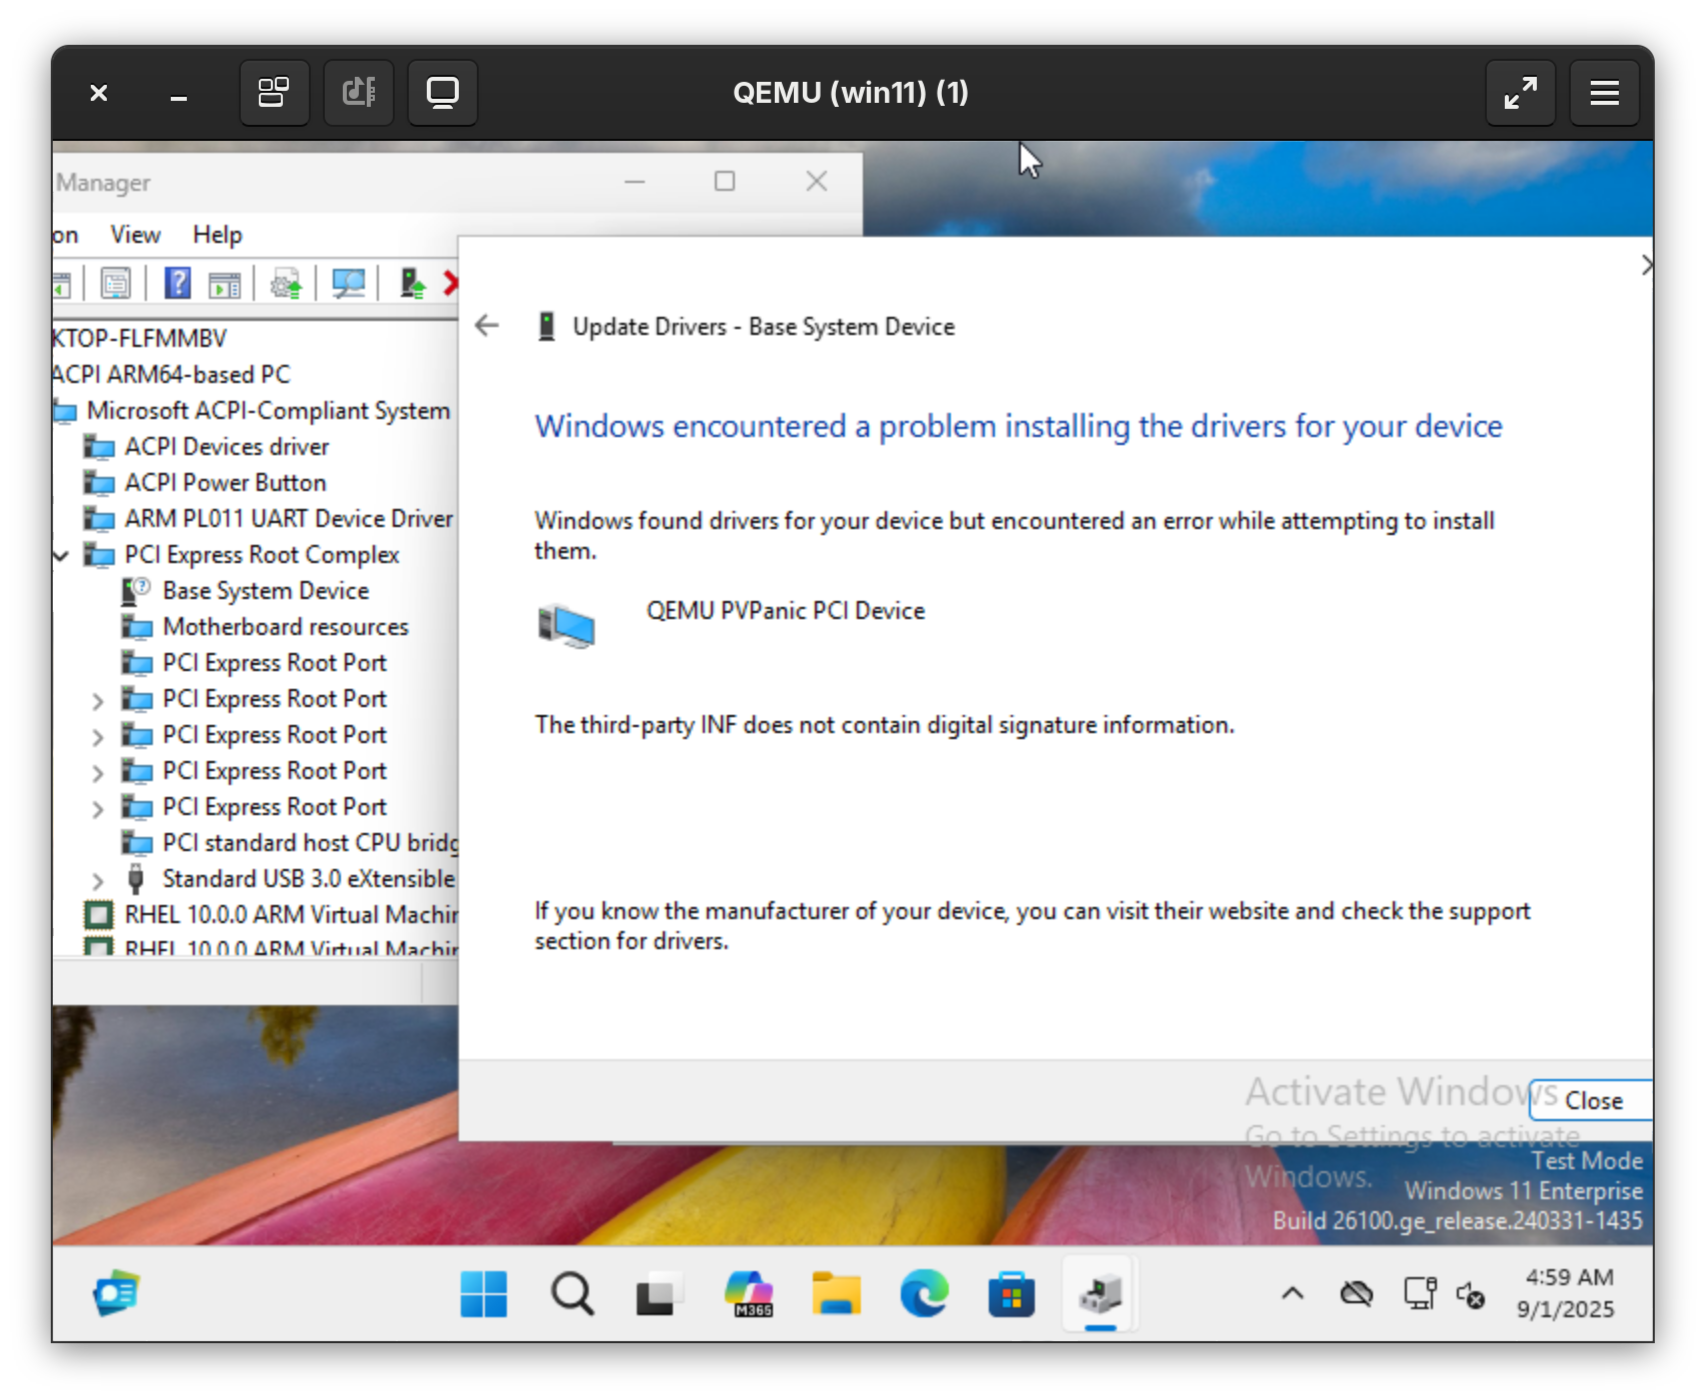
Task: Toggle fullscreen in QEMU viewer header
Action: (x=1520, y=93)
